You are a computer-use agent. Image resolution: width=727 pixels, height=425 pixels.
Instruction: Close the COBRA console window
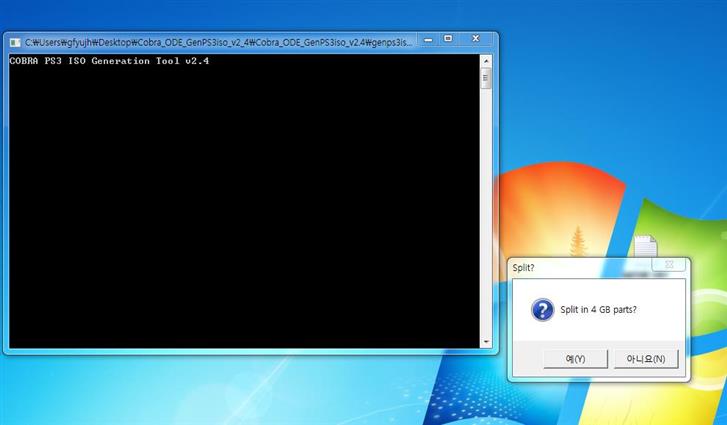tap(475, 40)
